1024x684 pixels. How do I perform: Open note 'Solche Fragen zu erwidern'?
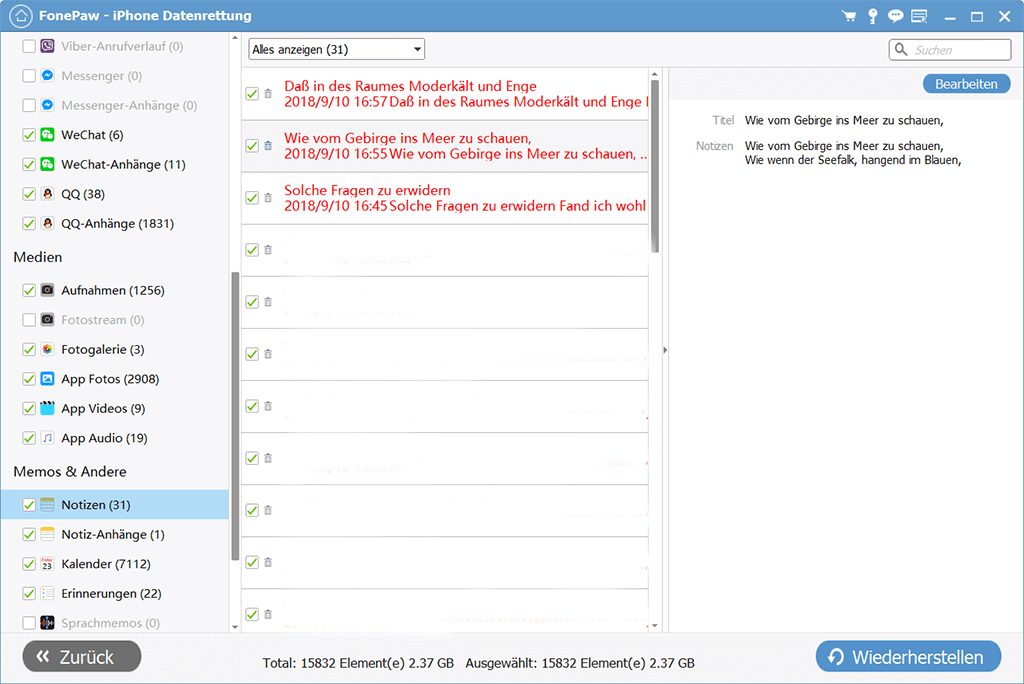(x=445, y=198)
